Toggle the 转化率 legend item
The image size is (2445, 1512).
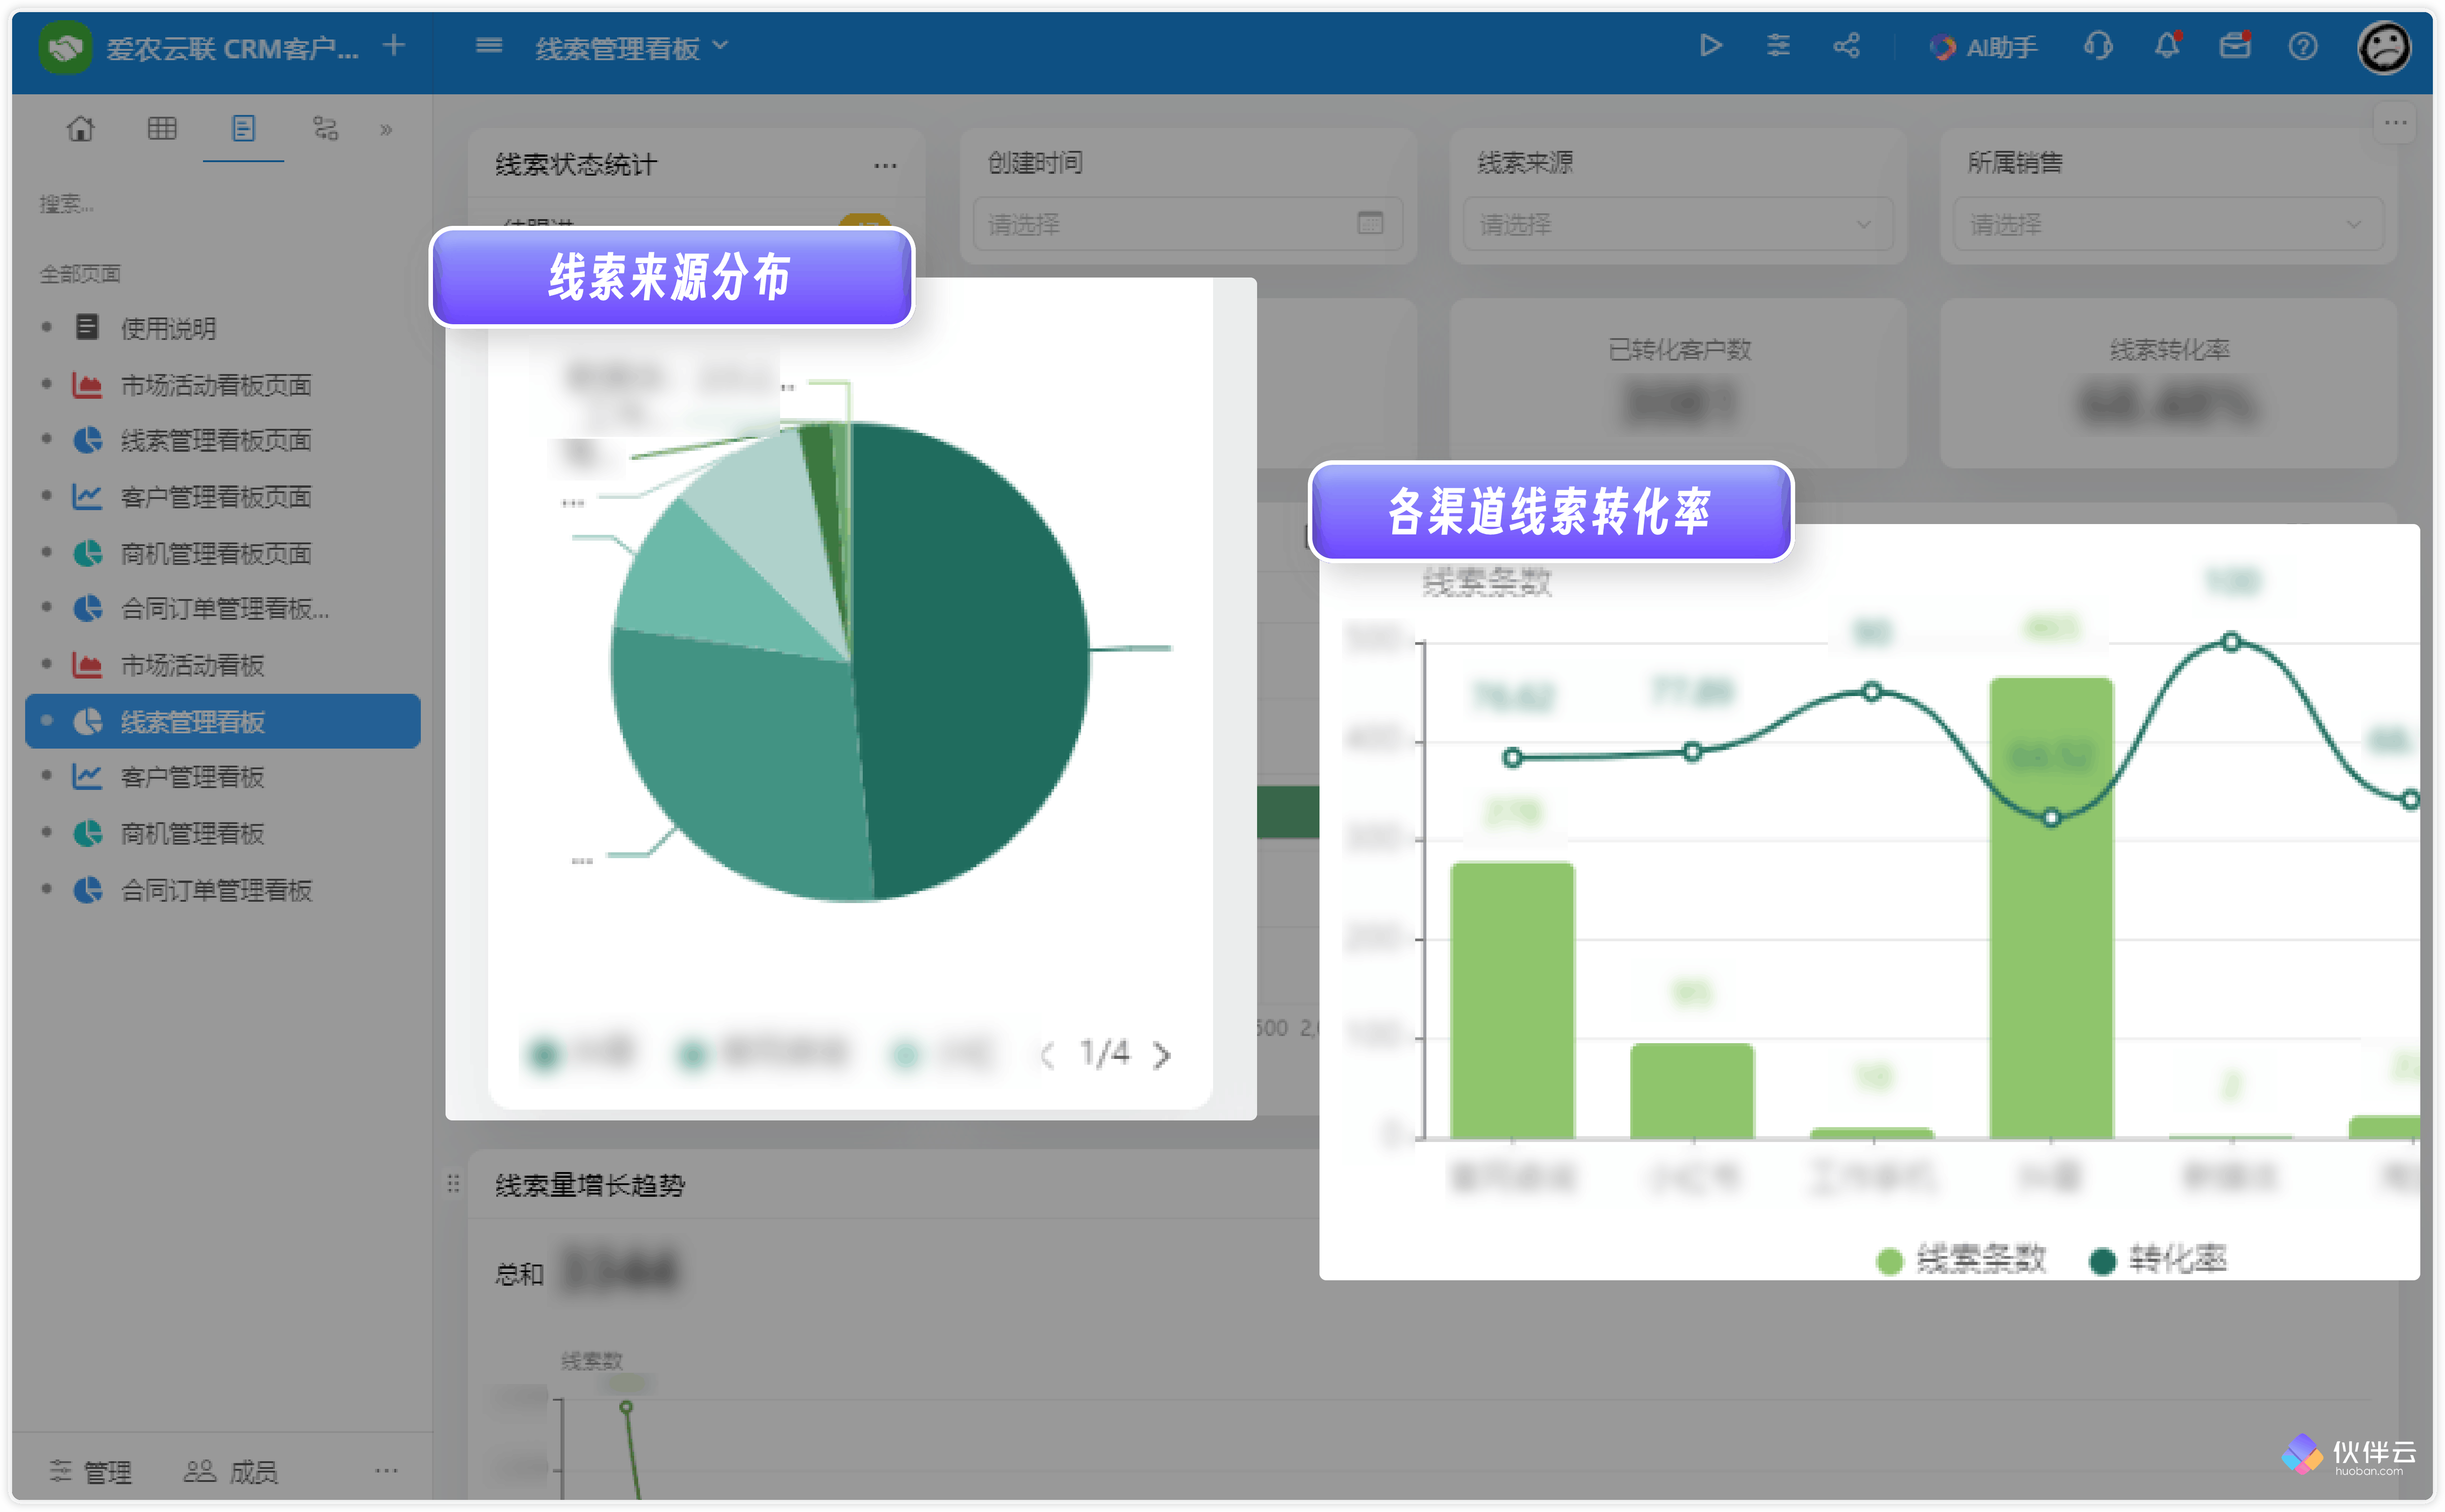(2158, 1259)
